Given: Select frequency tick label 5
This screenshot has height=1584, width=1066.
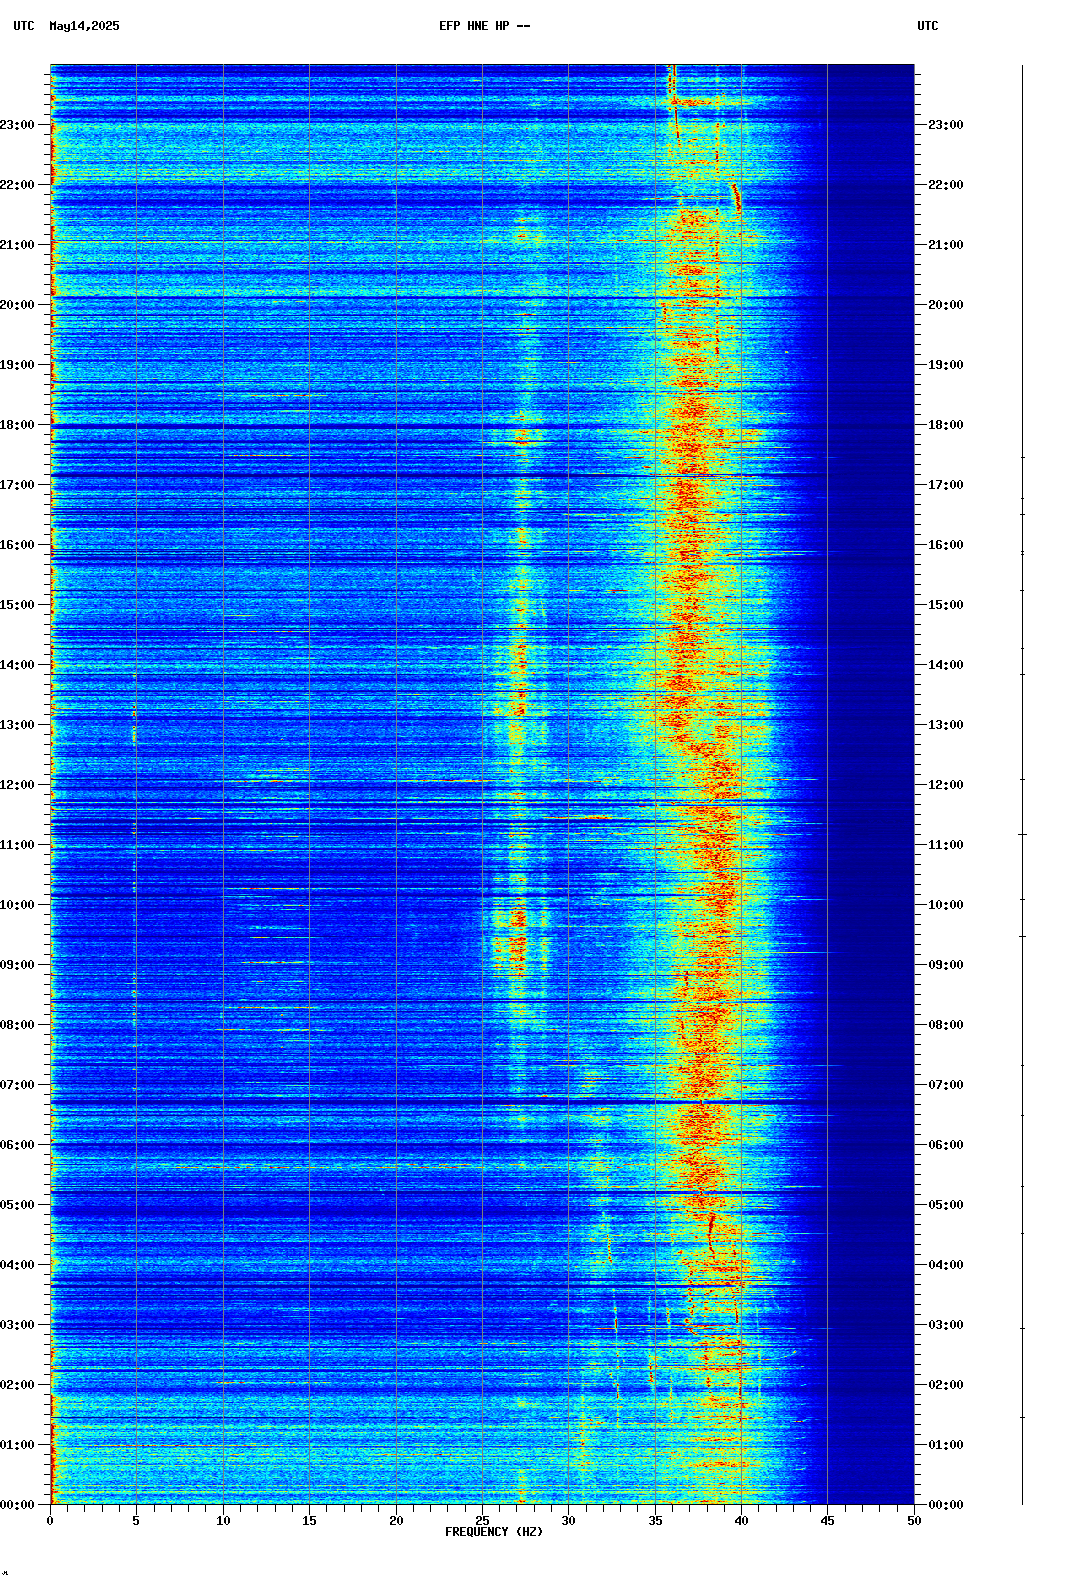Looking at the screenshot, I should 136,1521.
